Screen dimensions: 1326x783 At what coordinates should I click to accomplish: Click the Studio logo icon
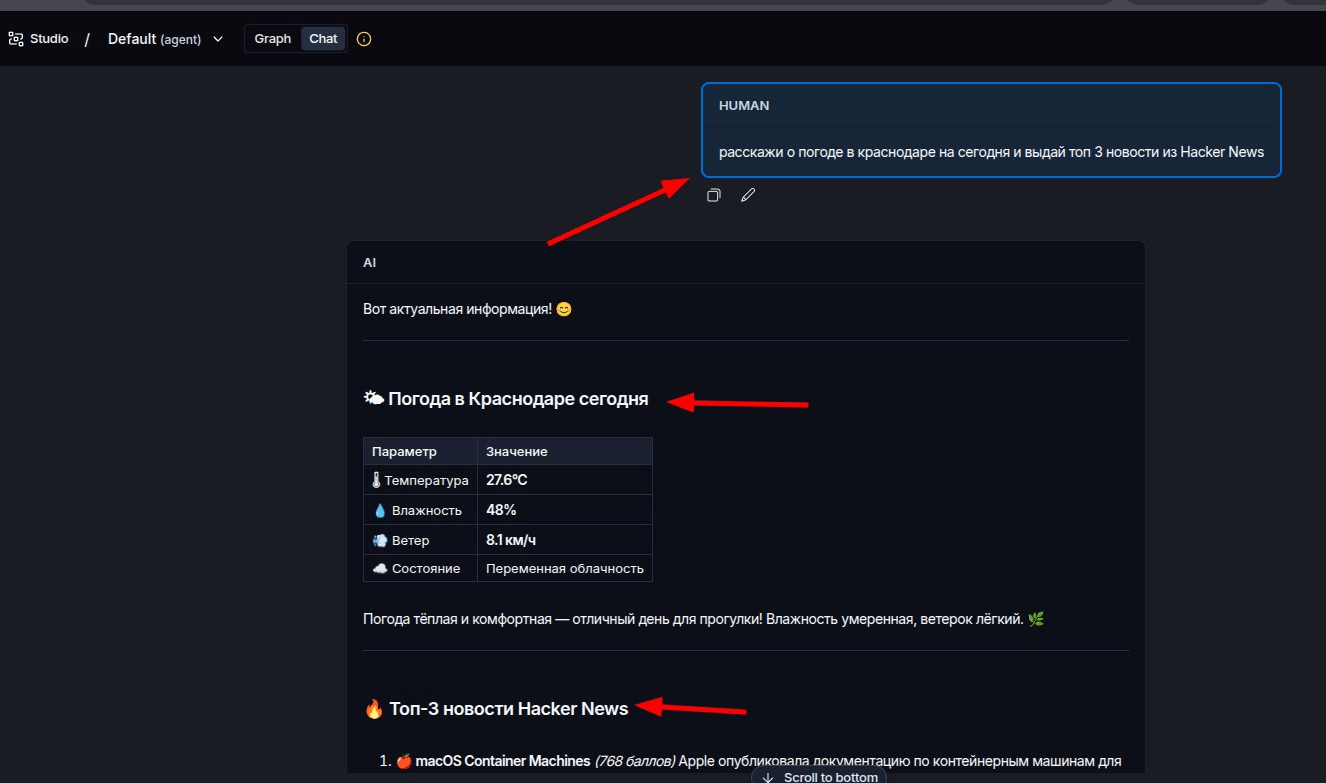pyautogui.click(x=16, y=39)
